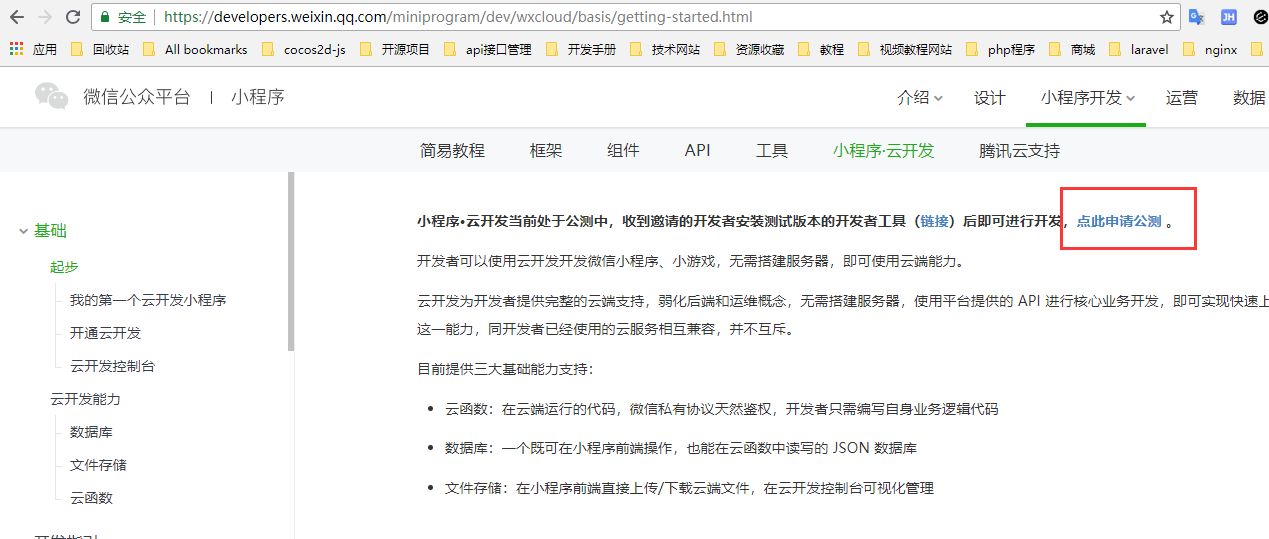Open the laravel bookmark folder
This screenshot has height=539, width=1269.
click(x=1138, y=49)
